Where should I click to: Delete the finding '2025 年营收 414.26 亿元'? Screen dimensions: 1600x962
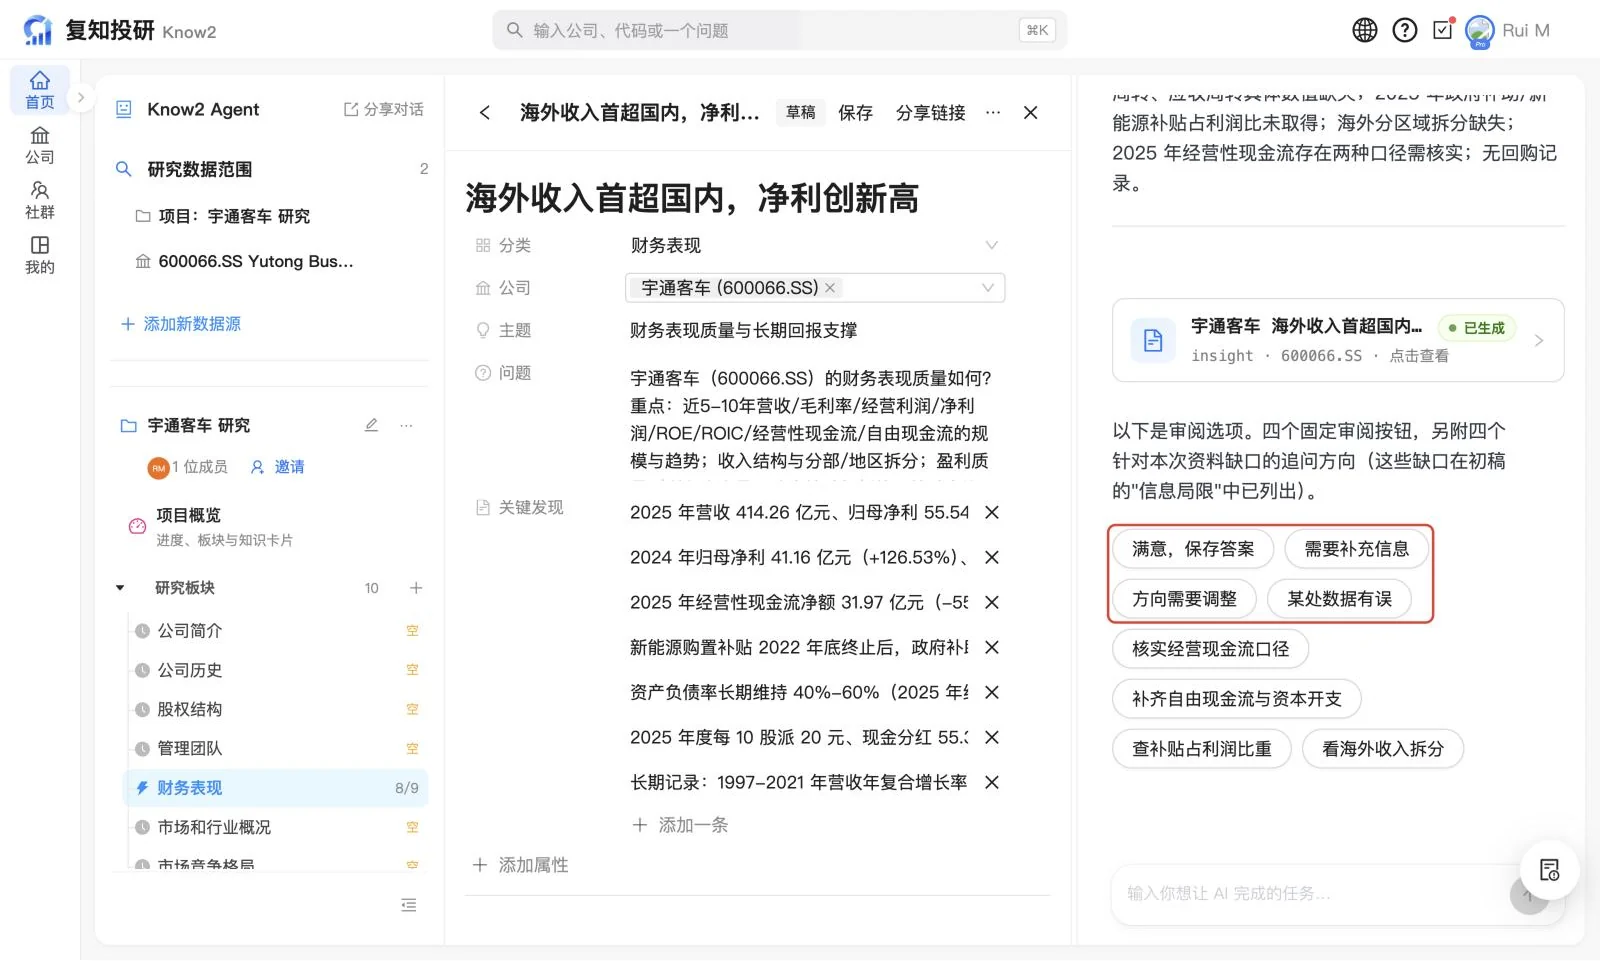[x=992, y=512]
